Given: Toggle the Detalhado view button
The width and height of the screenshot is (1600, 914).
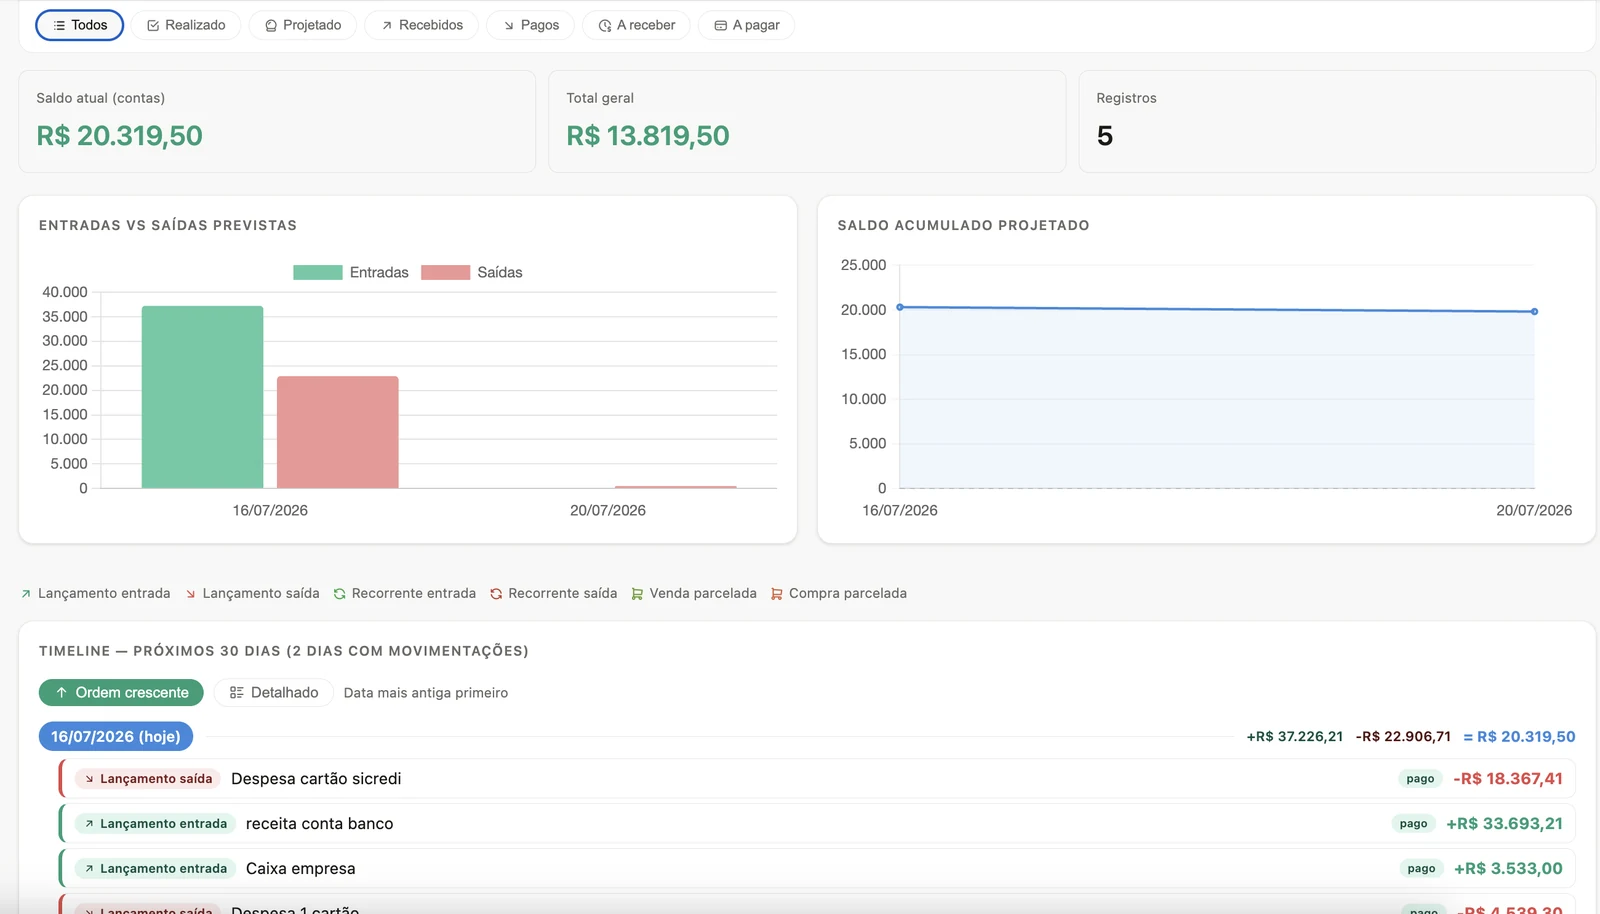Looking at the screenshot, I should (x=273, y=692).
